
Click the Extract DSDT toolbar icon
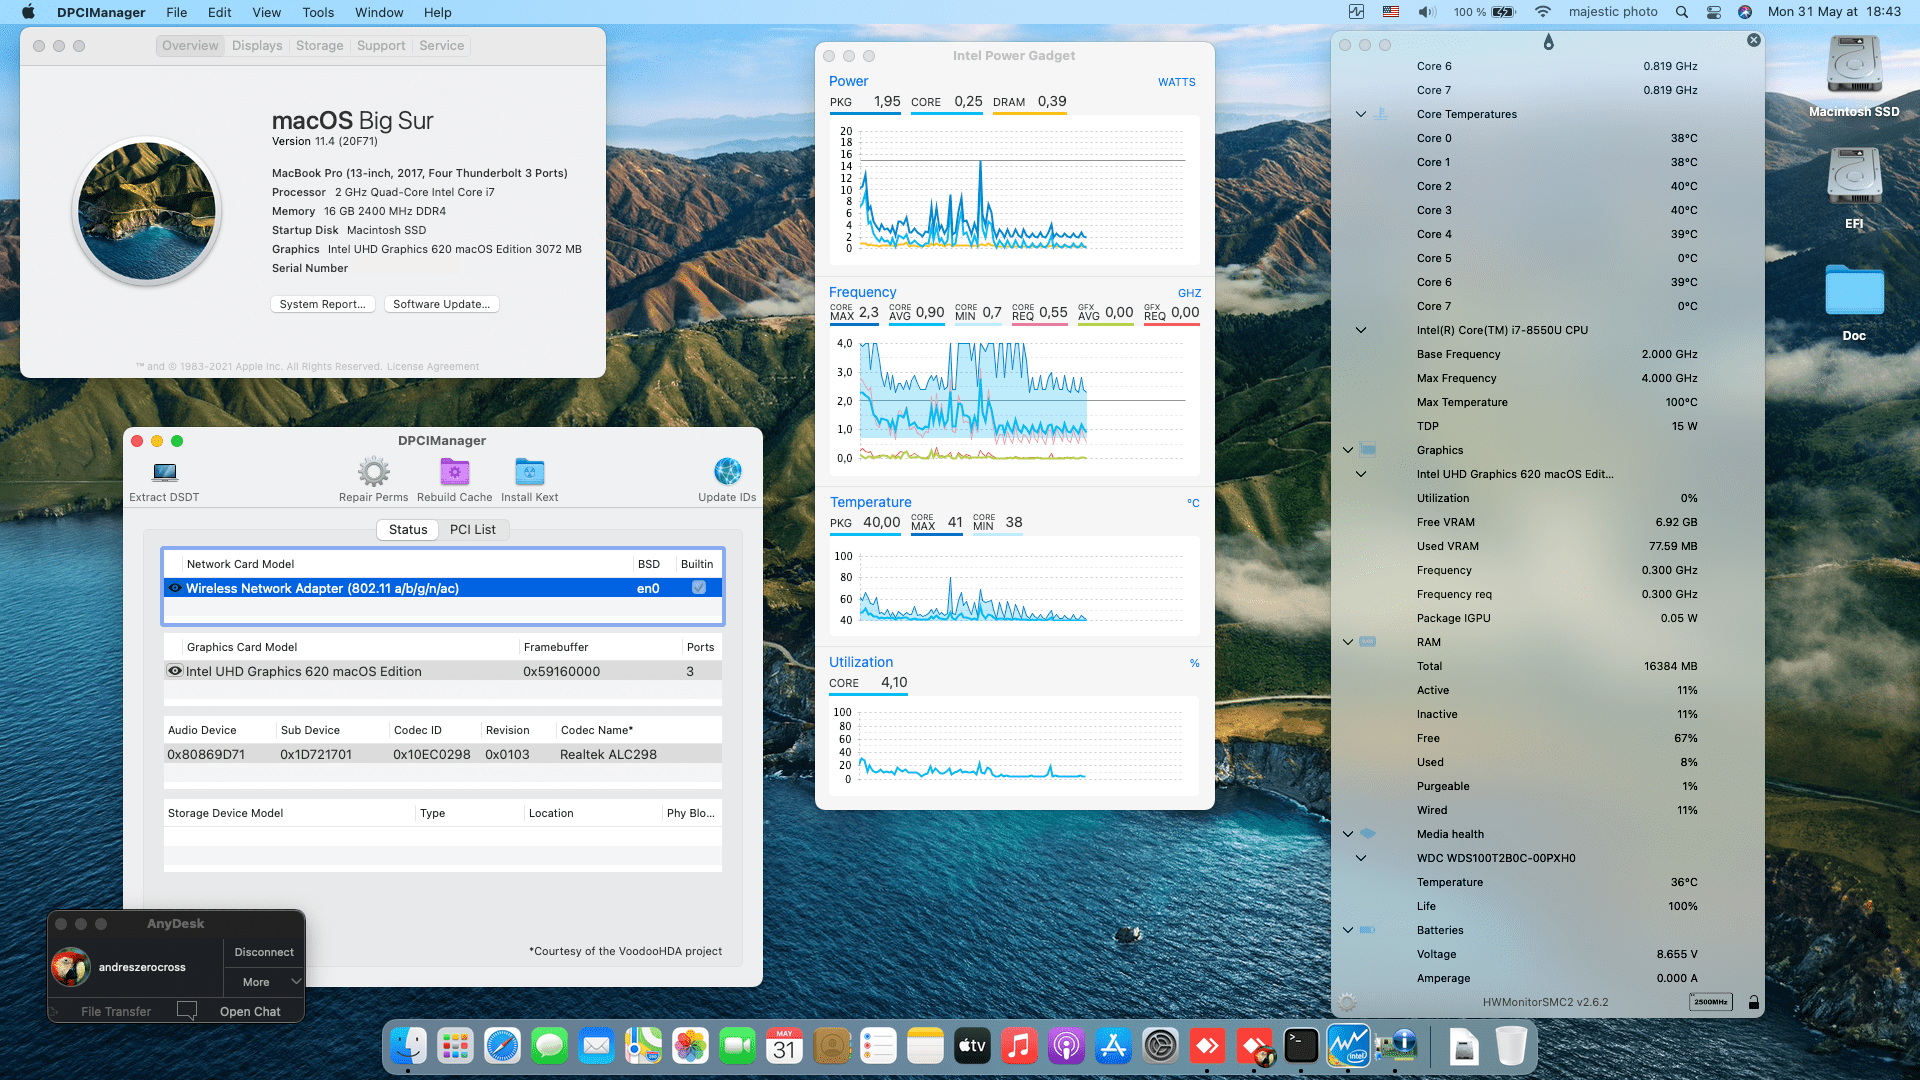[165, 472]
